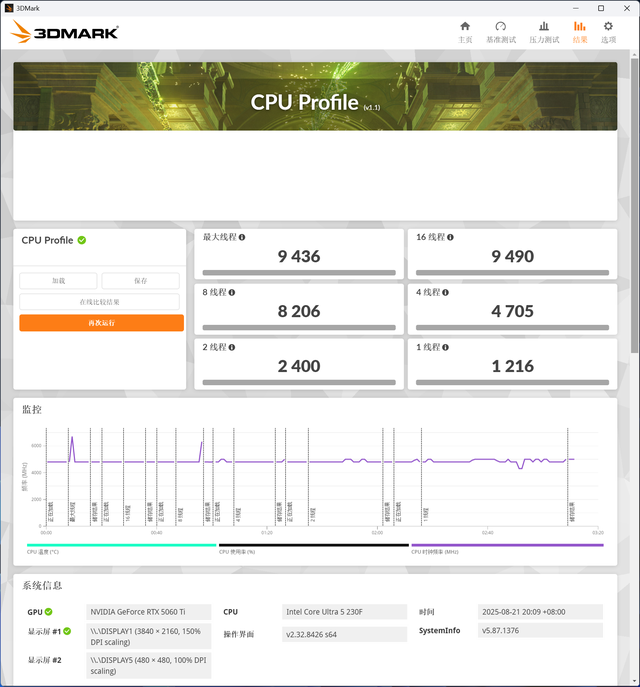Toggle the CPU clock frequency (CPU 时钟频率) legend
The height and width of the screenshot is (687, 640).
[x=507, y=545]
